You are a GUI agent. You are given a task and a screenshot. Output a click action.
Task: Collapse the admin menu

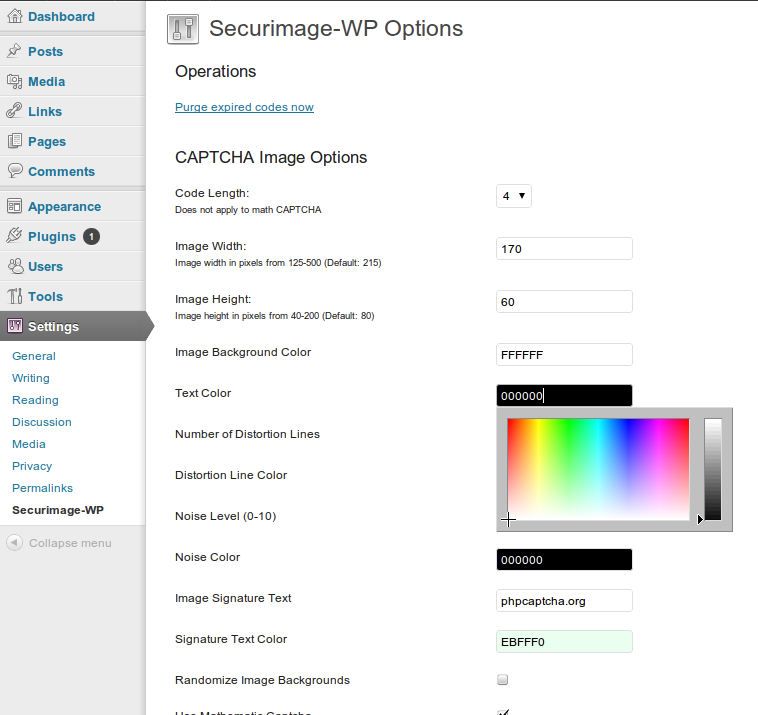coord(59,543)
